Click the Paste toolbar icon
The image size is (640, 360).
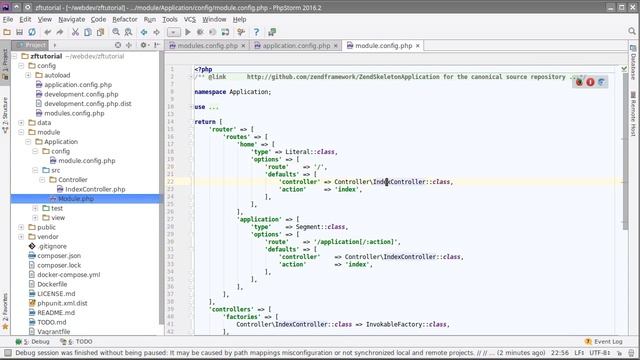point(100,32)
